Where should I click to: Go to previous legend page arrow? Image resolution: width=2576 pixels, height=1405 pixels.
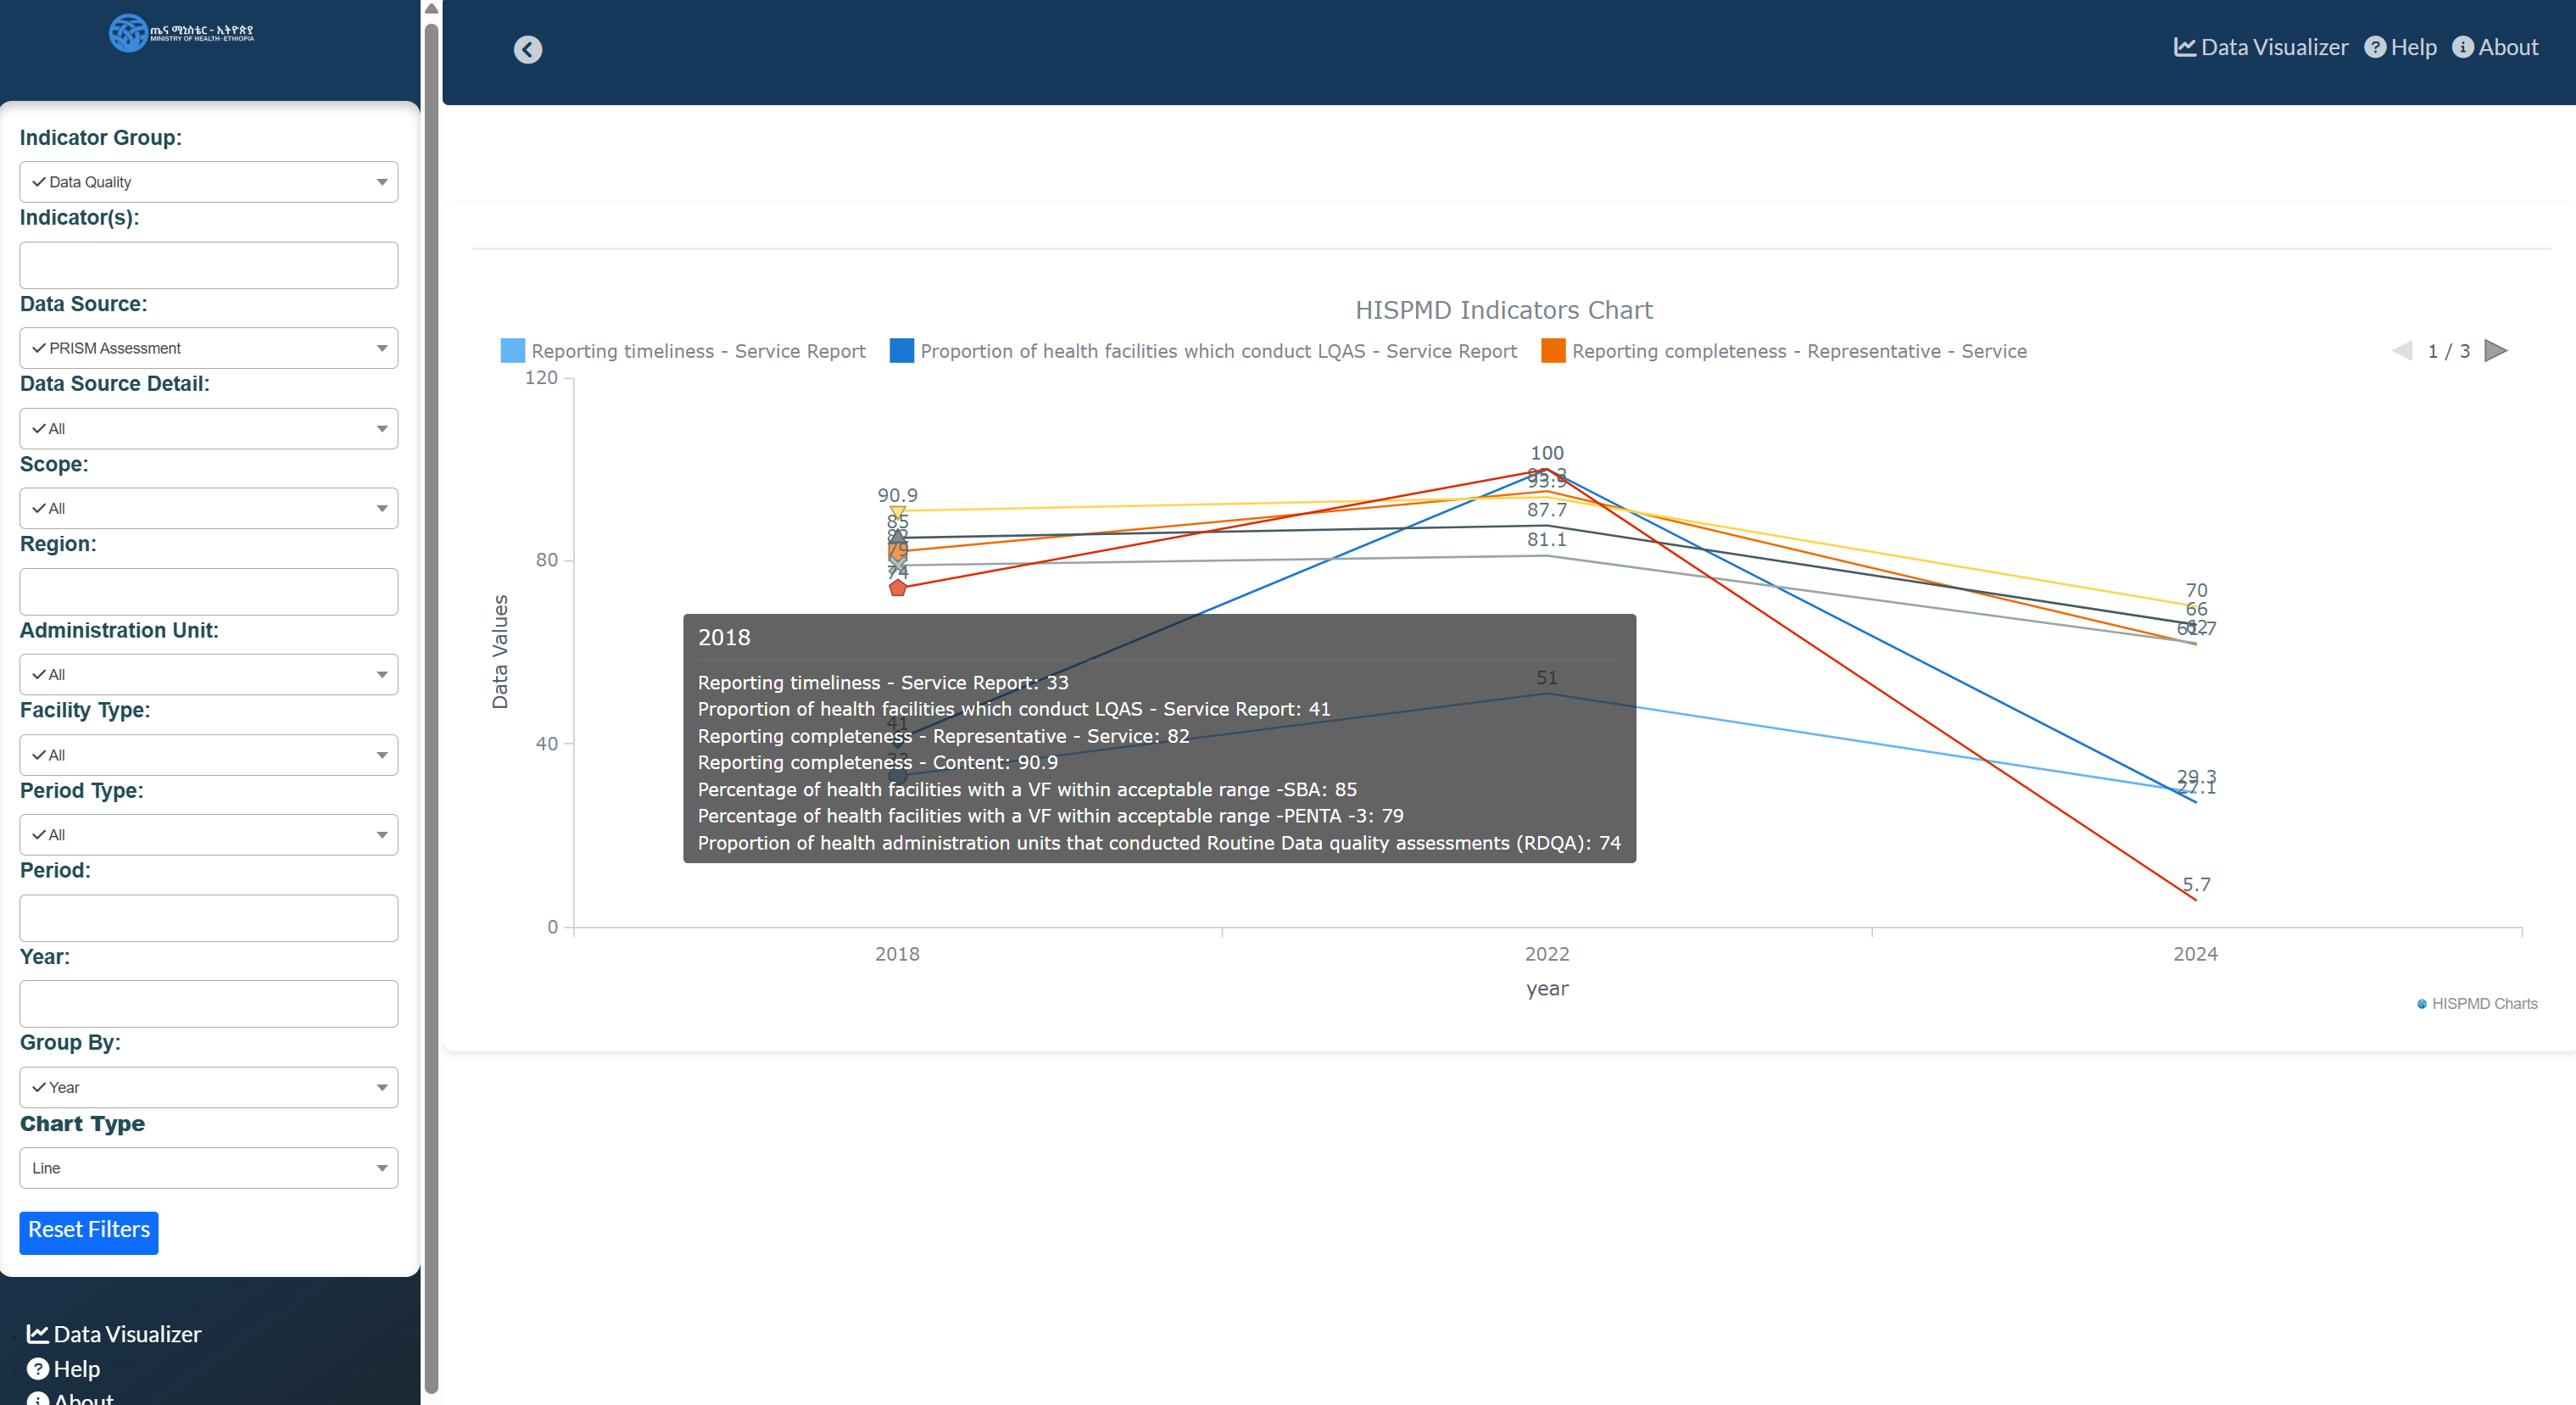coord(2402,351)
